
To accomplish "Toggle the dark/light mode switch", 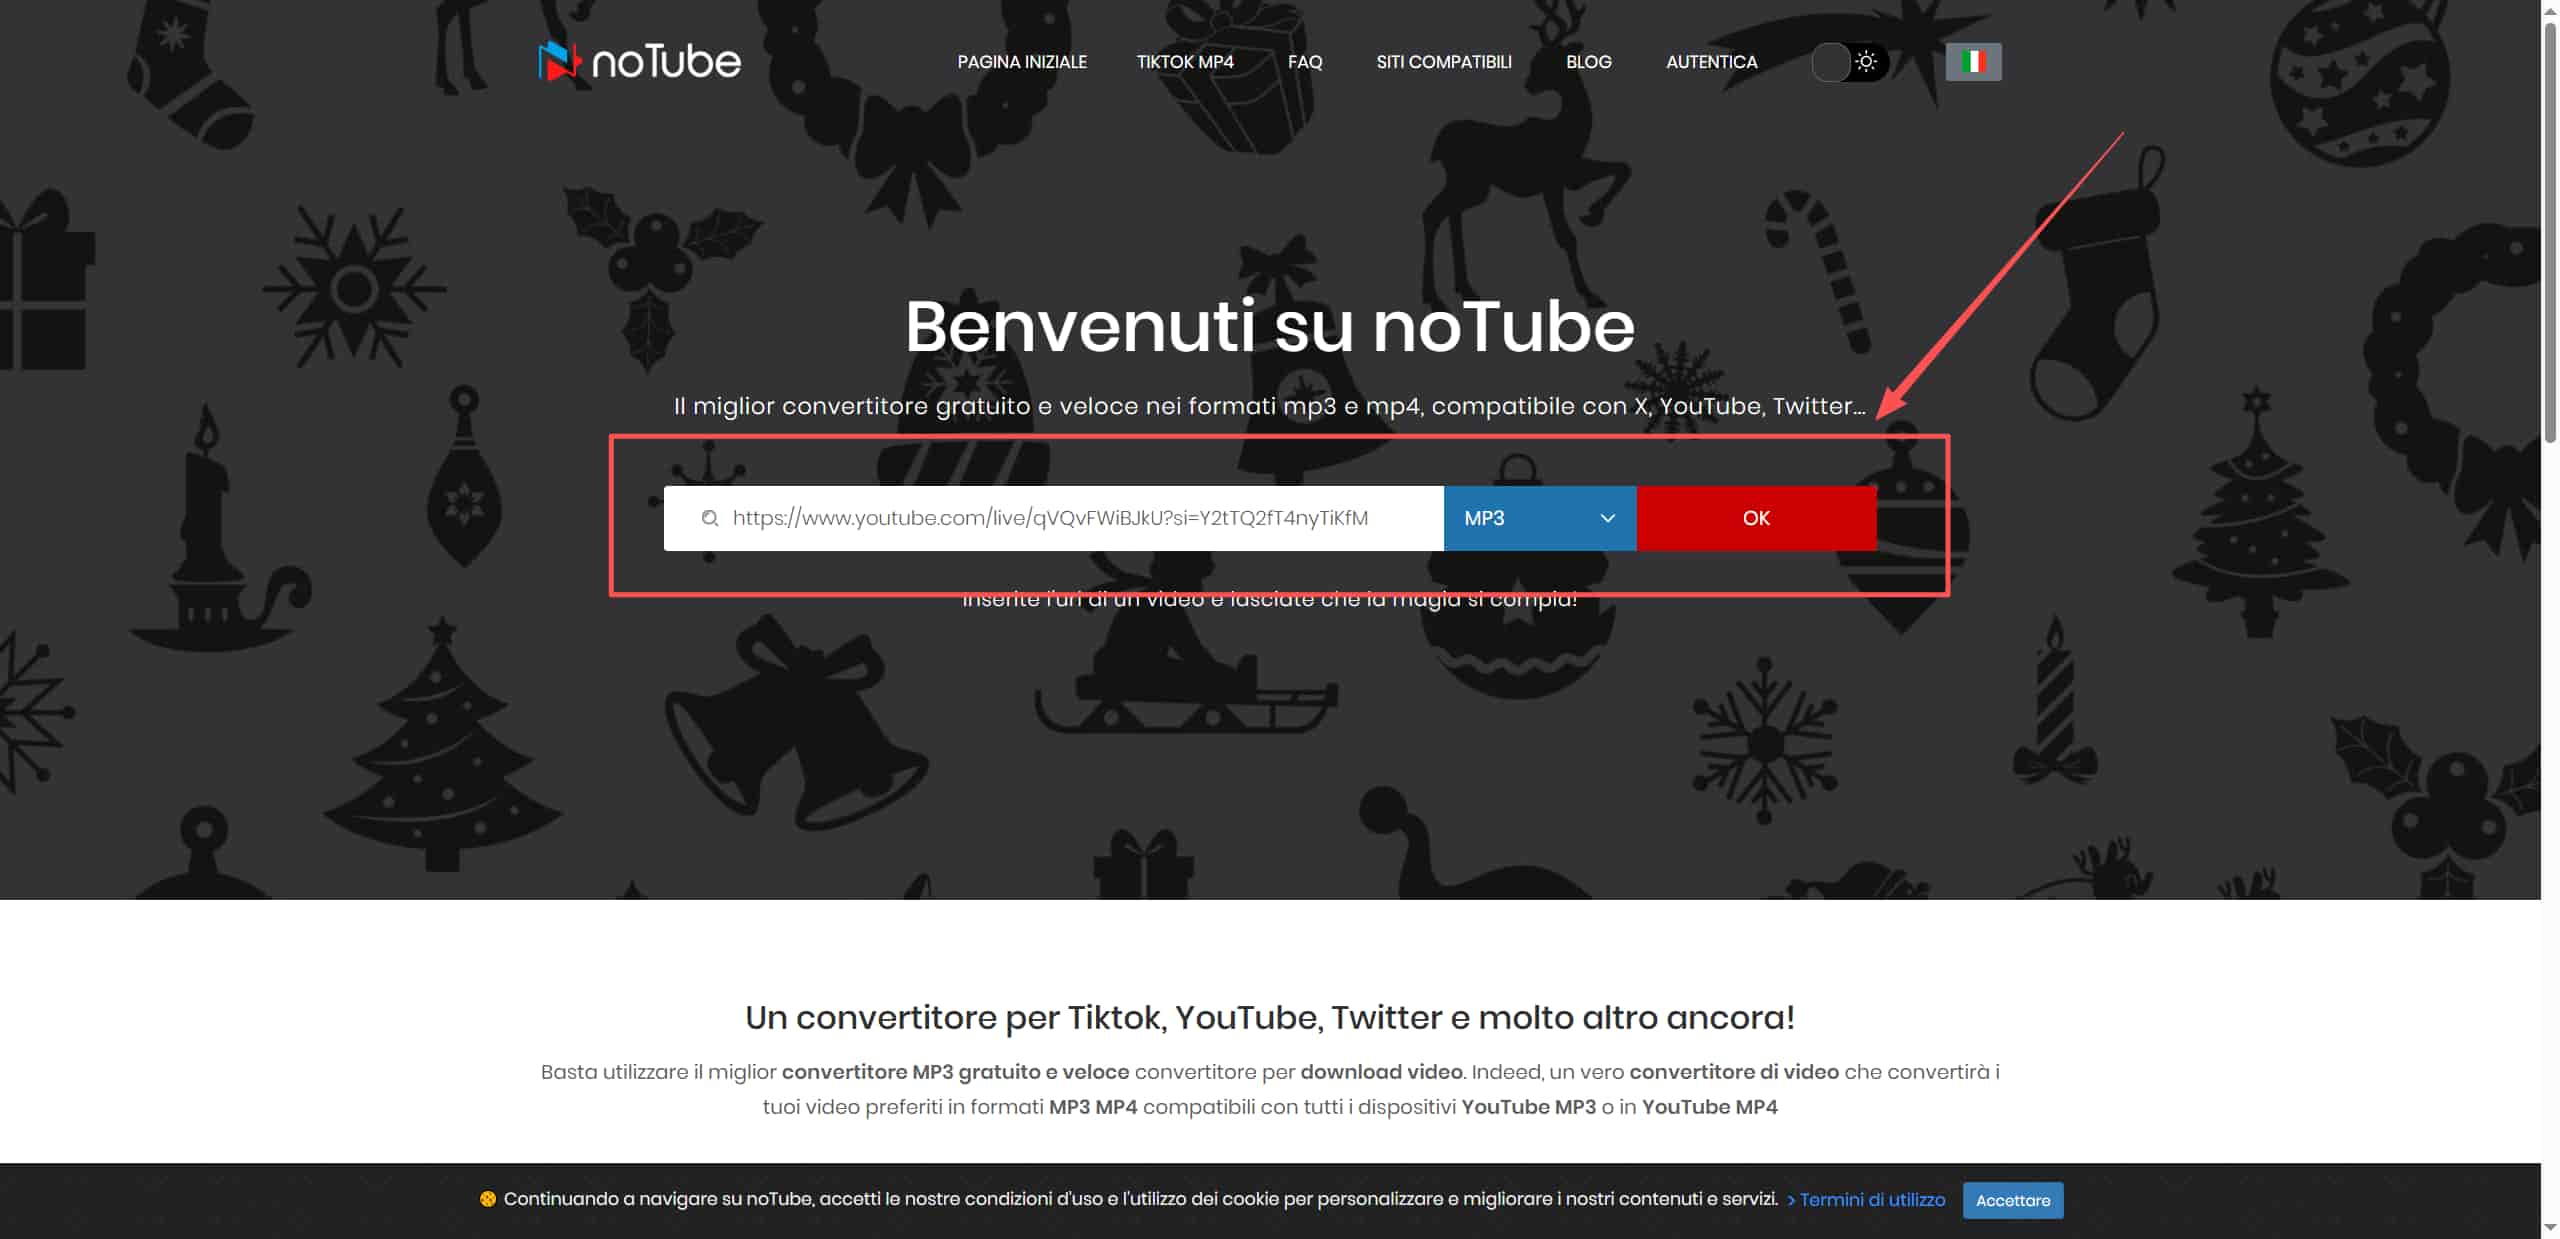I will [x=1848, y=62].
